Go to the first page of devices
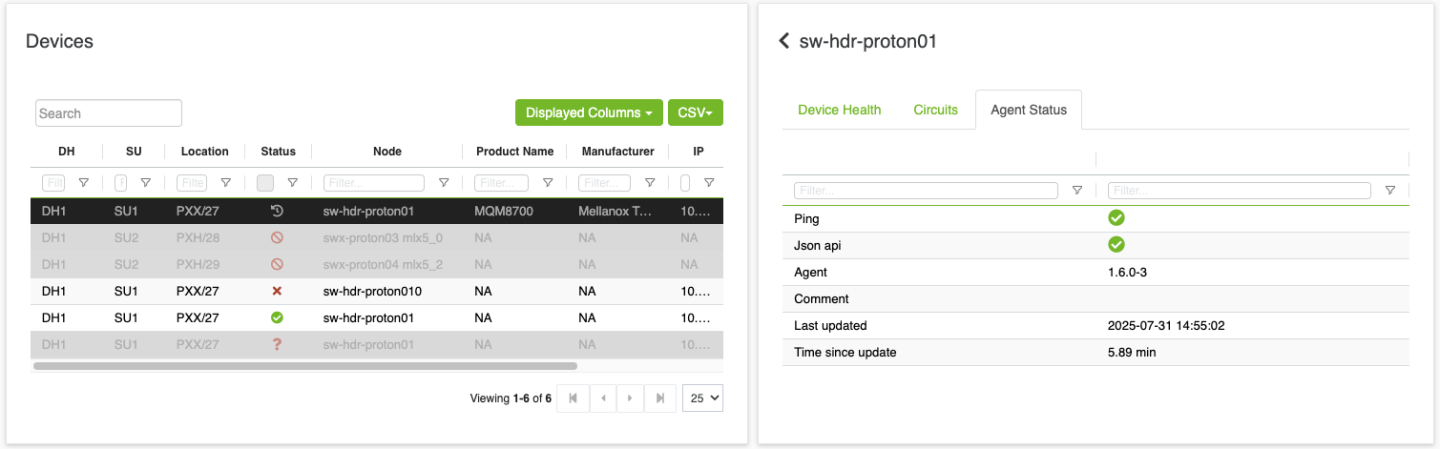 tap(573, 398)
